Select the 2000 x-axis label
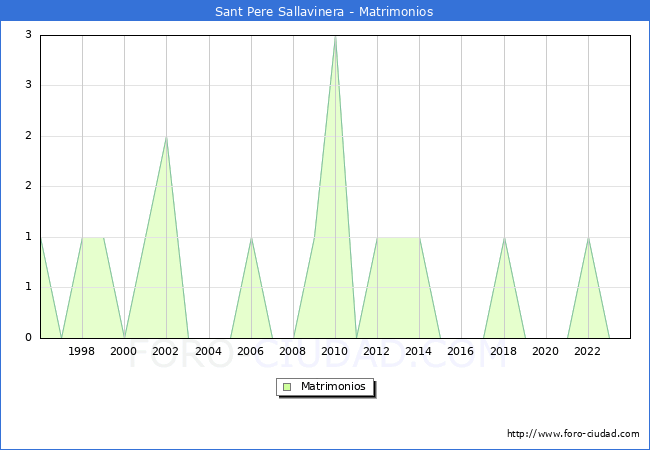Viewport: 650px width, 450px height. point(124,351)
